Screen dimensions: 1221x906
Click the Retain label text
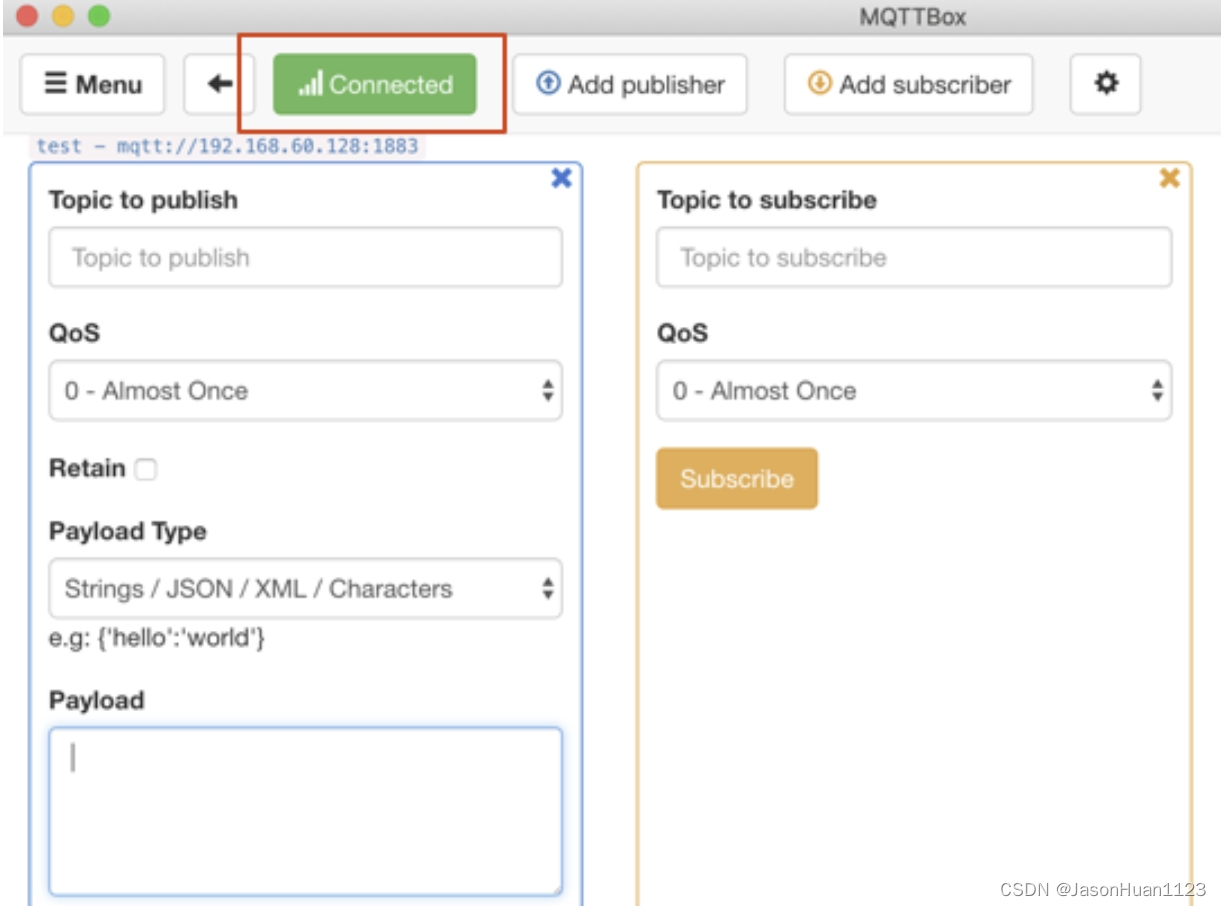[x=87, y=469]
